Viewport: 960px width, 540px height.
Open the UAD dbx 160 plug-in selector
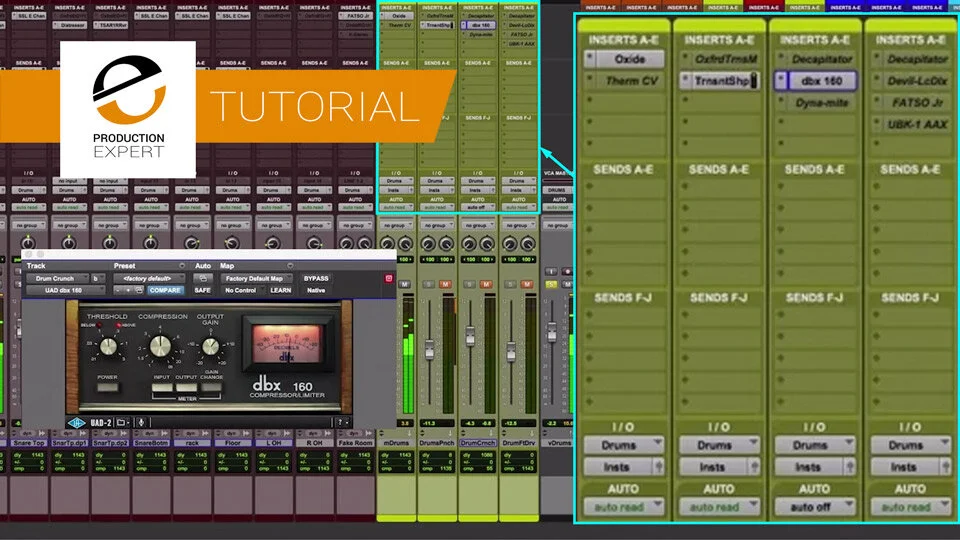66,290
